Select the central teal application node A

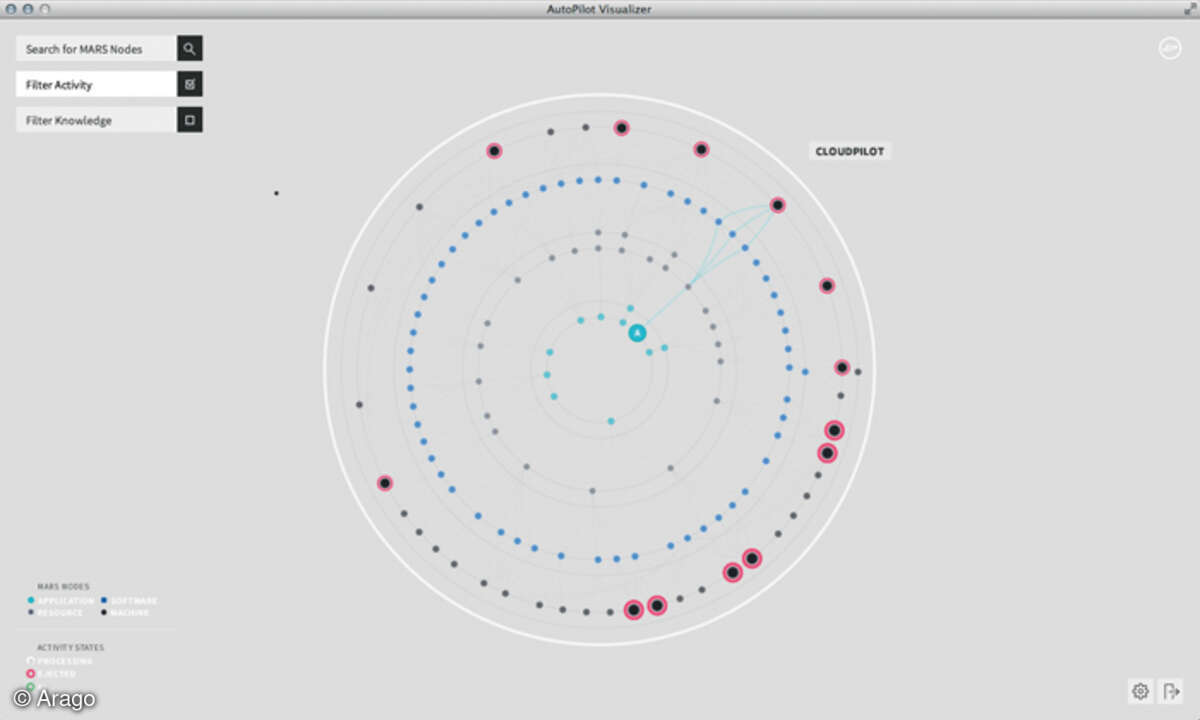coord(637,333)
